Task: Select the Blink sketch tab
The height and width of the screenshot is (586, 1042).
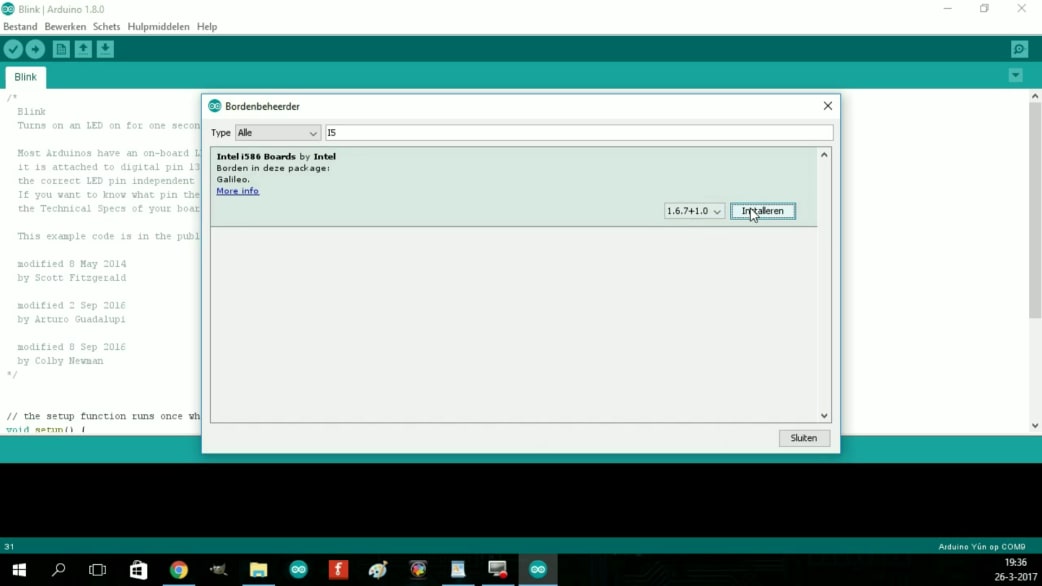Action: [x=25, y=77]
